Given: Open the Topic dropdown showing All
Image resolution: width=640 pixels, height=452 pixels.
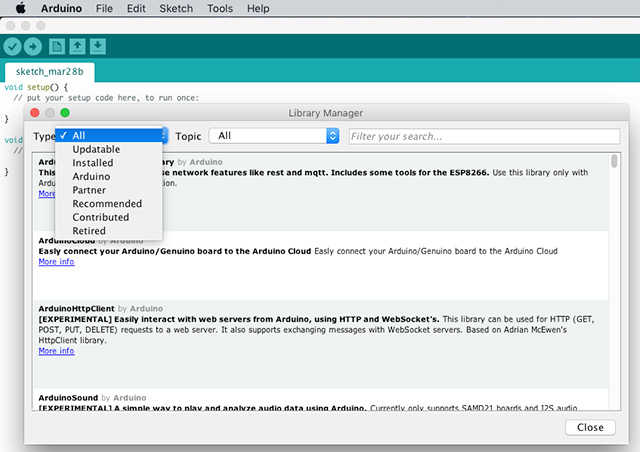Looking at the screenshot, I should (x=274, y=136).
